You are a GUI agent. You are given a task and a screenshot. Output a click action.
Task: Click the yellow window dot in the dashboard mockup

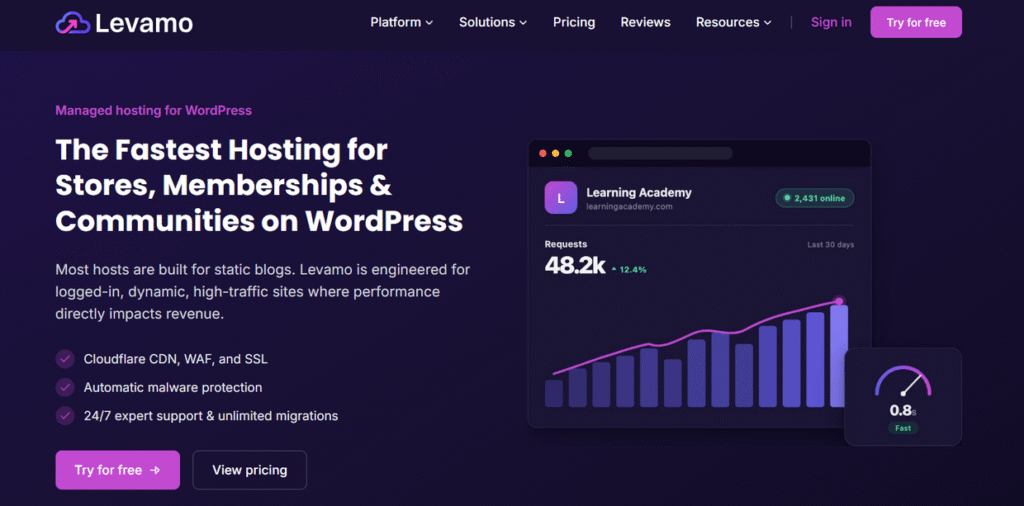pos(556,153)
